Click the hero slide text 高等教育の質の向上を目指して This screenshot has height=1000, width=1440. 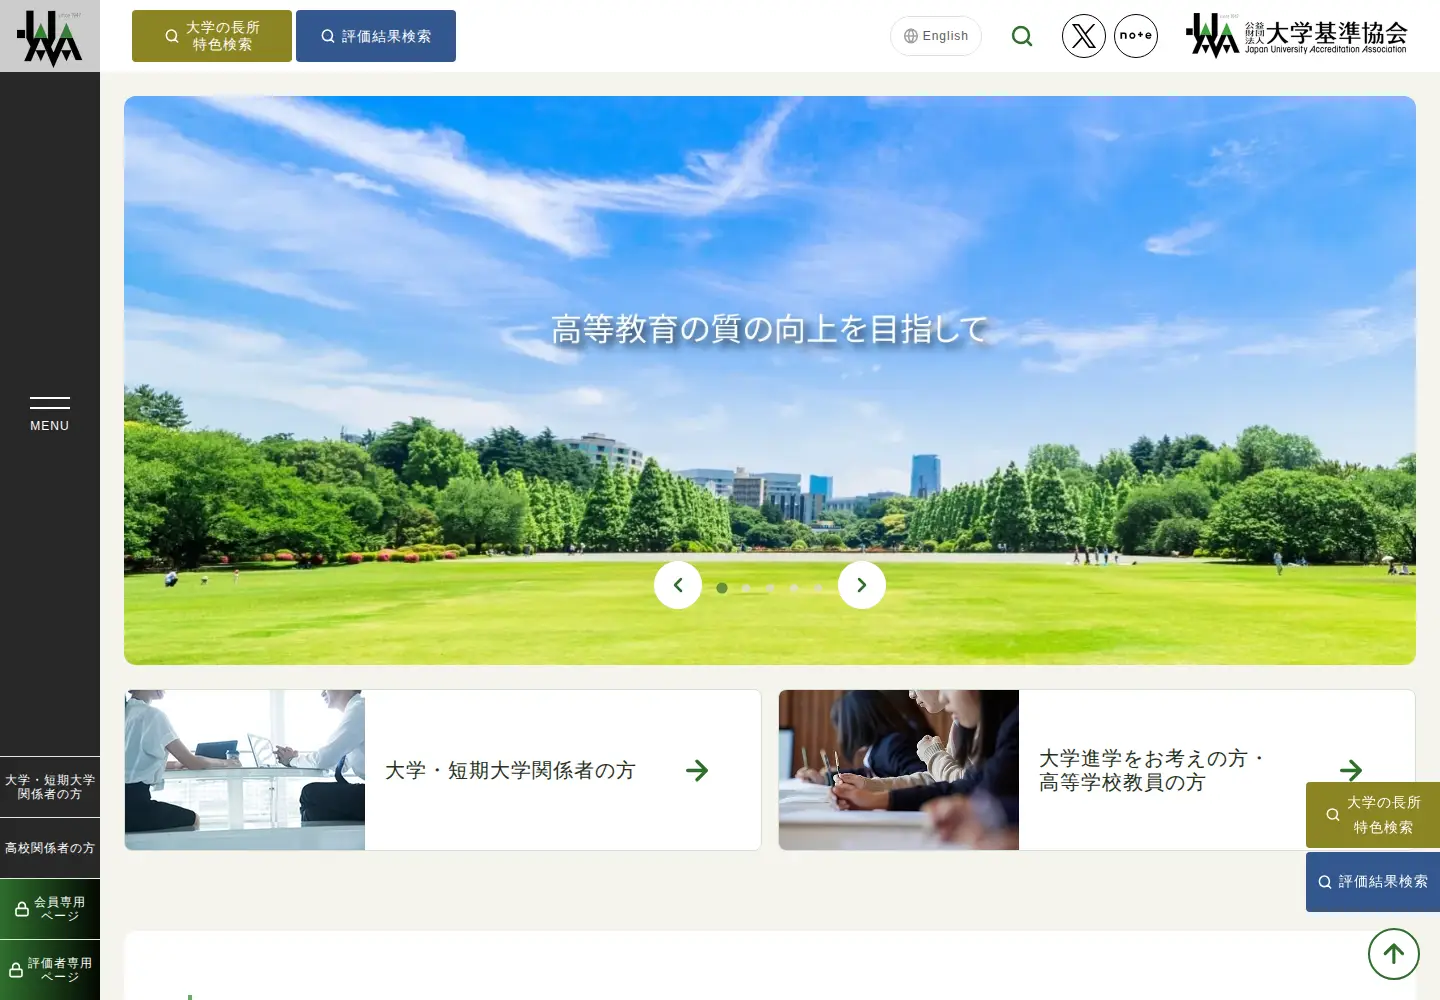[769, 329]
